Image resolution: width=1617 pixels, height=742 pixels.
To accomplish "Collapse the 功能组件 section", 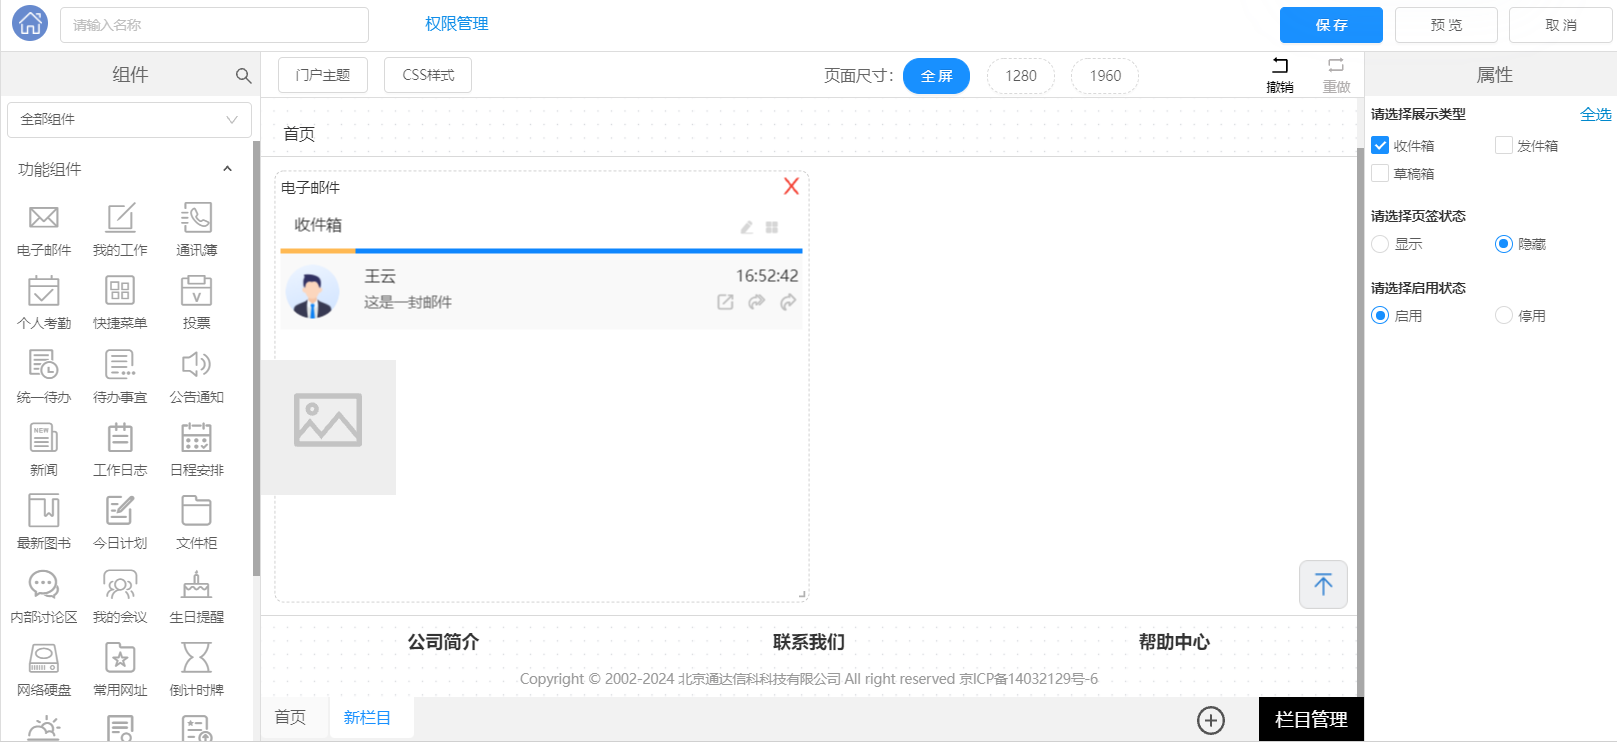I will [x=227, y=169].
